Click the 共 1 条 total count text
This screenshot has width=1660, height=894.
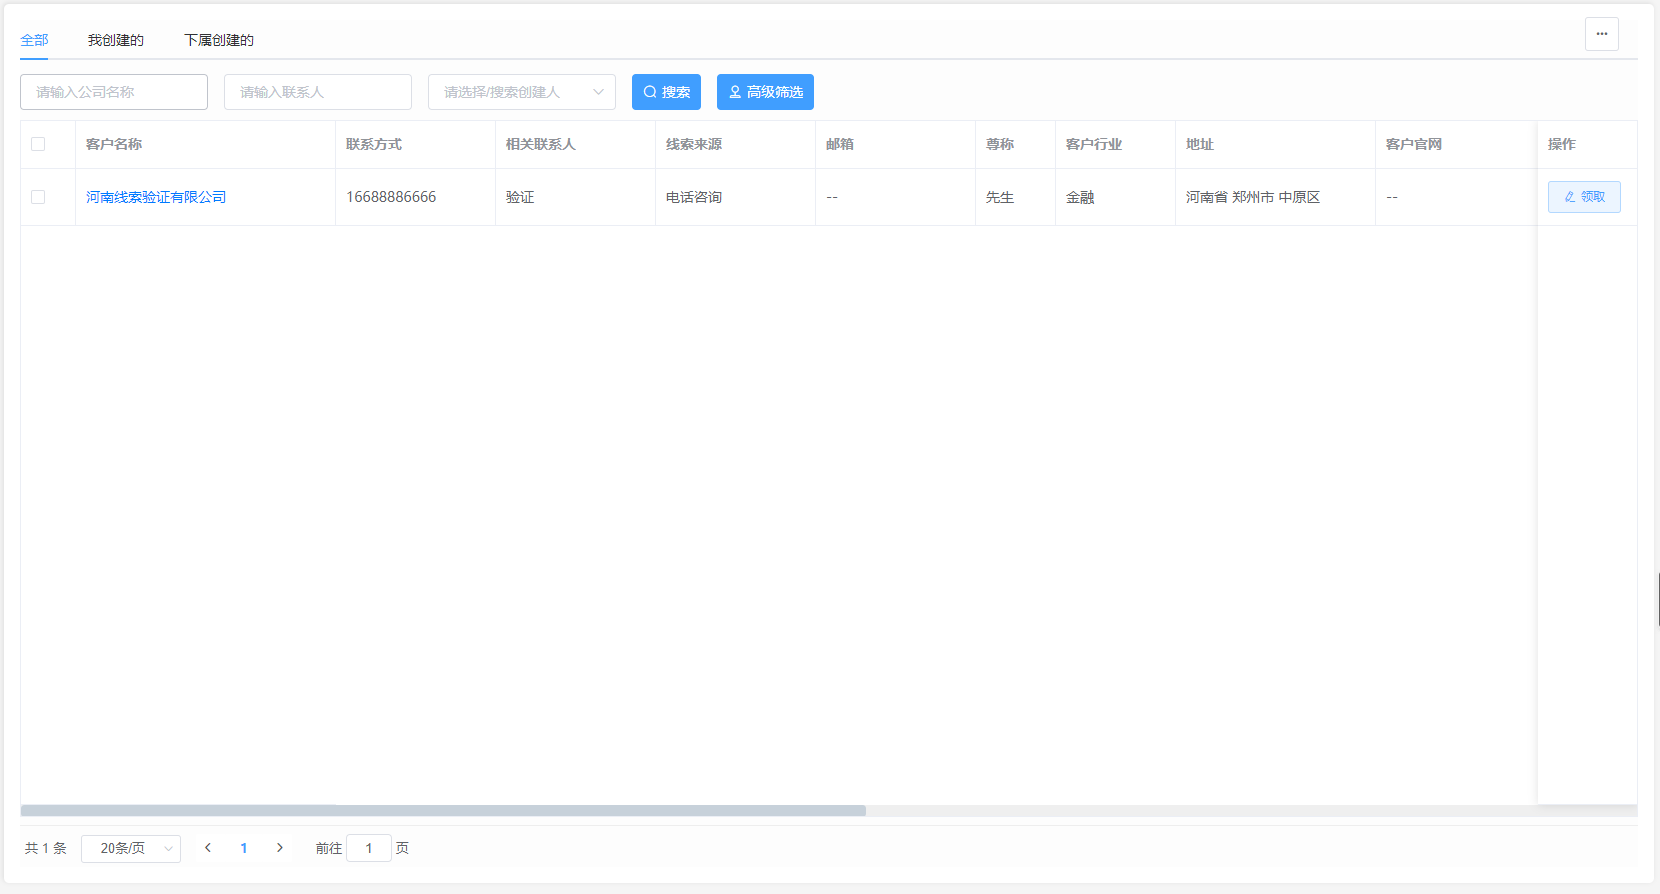pyautogui.click(x=46, y=848)
